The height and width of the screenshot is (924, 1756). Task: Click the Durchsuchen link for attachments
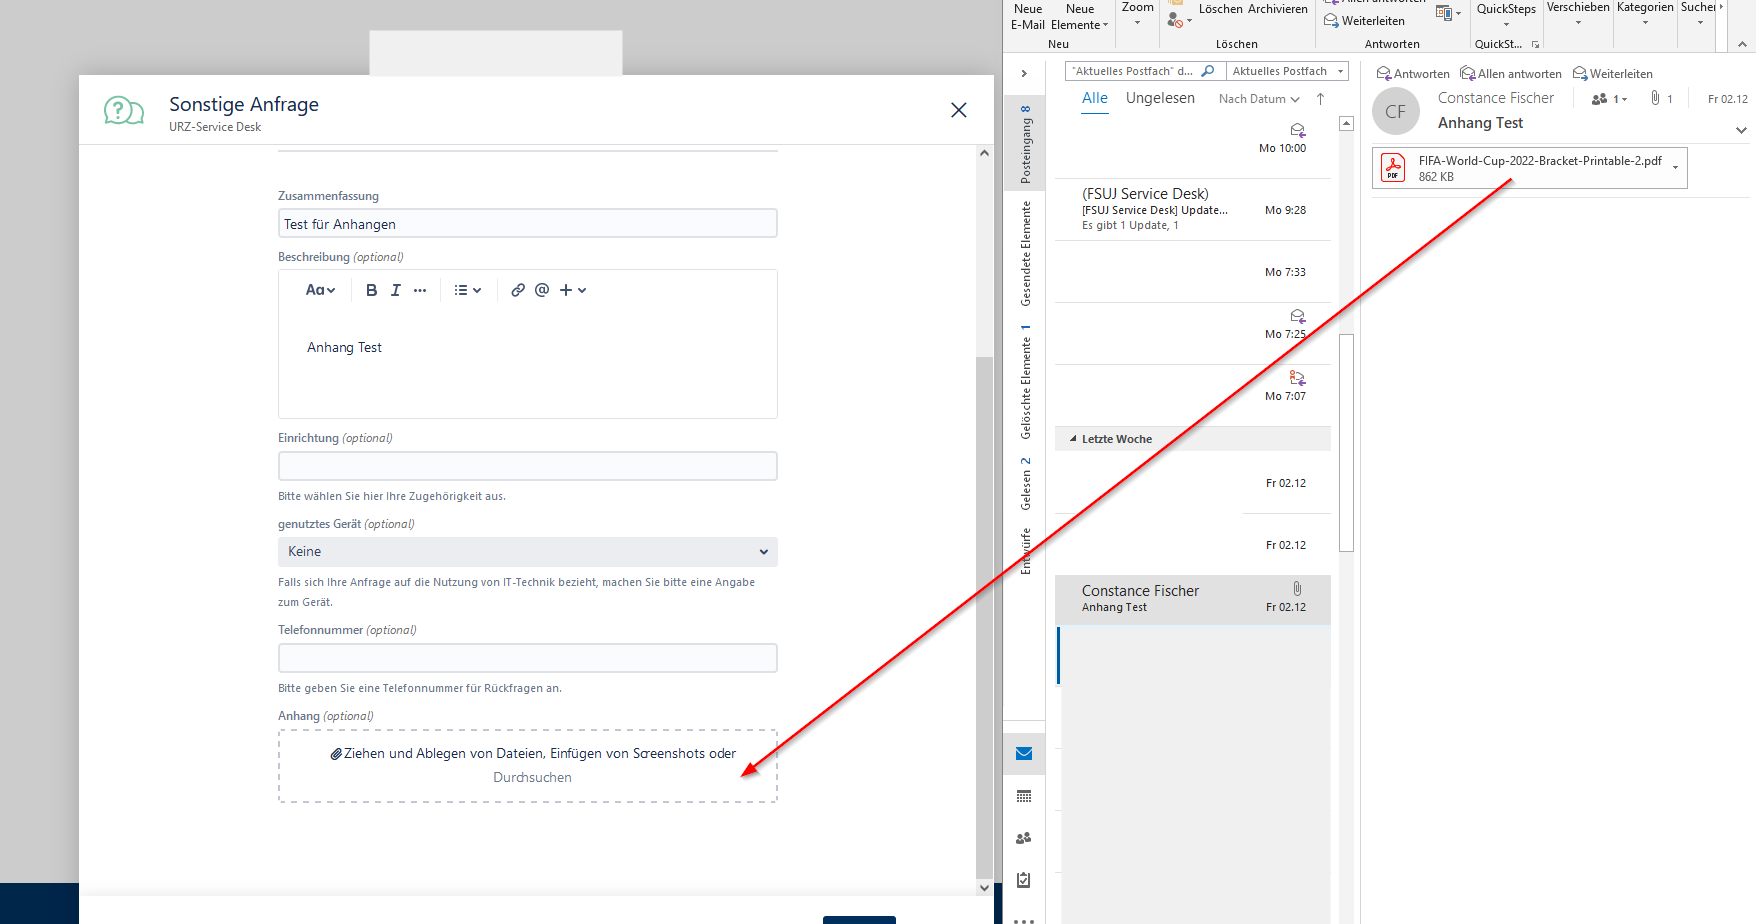tap(532, 778)
